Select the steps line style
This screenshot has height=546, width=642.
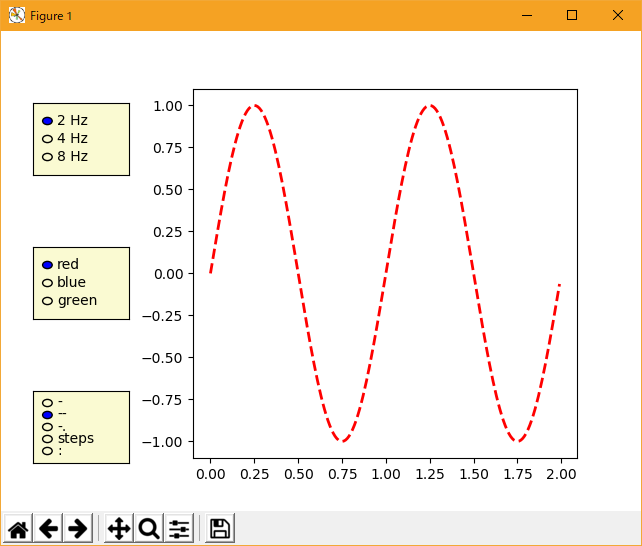click(47, 438)
